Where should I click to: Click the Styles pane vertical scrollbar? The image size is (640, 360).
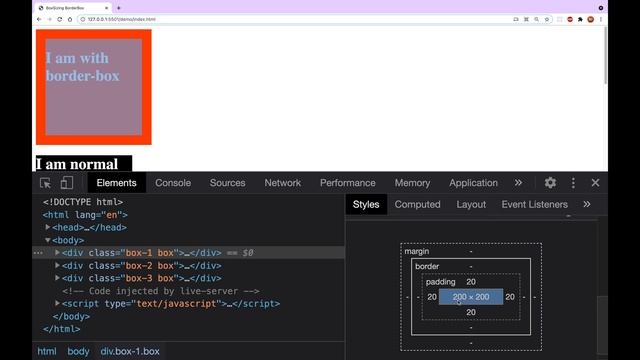[x=602, y=324]
